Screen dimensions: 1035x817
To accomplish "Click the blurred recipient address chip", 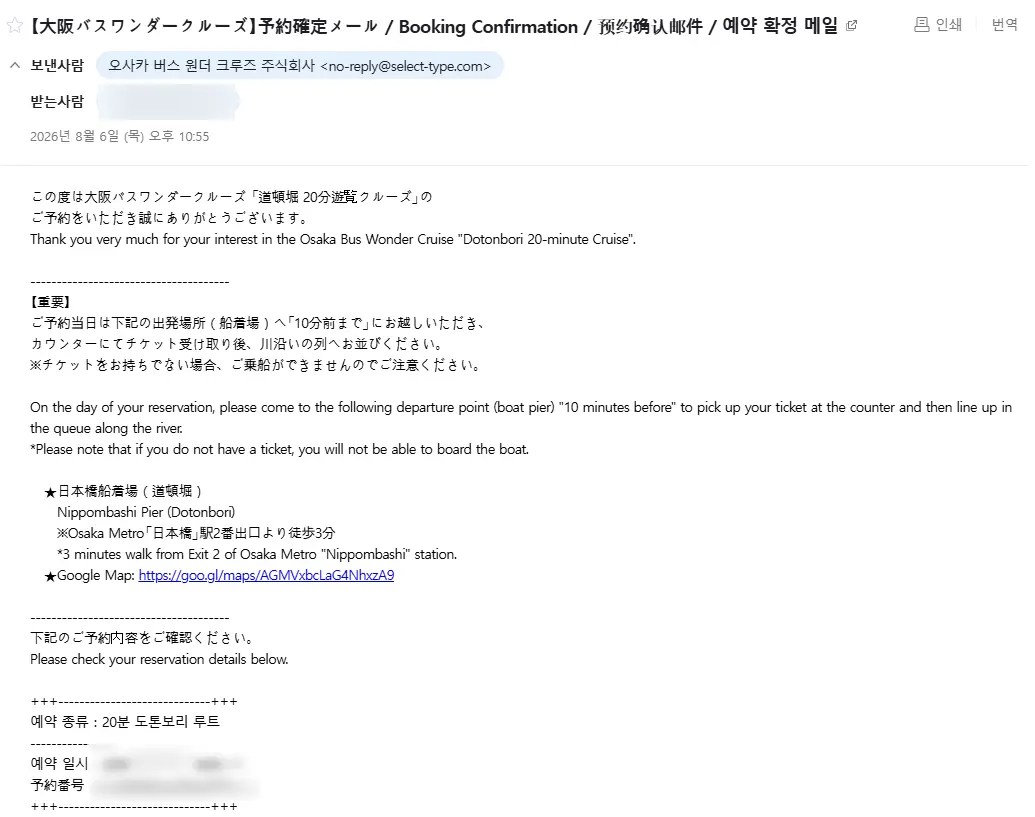I will [168, 102].
